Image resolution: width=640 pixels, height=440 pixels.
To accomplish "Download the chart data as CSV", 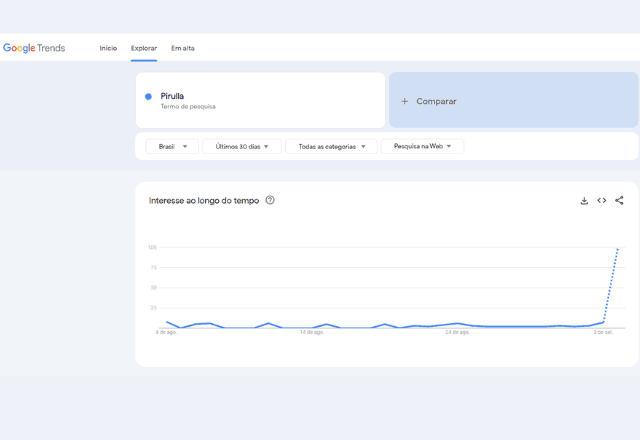I will (584, 200).
